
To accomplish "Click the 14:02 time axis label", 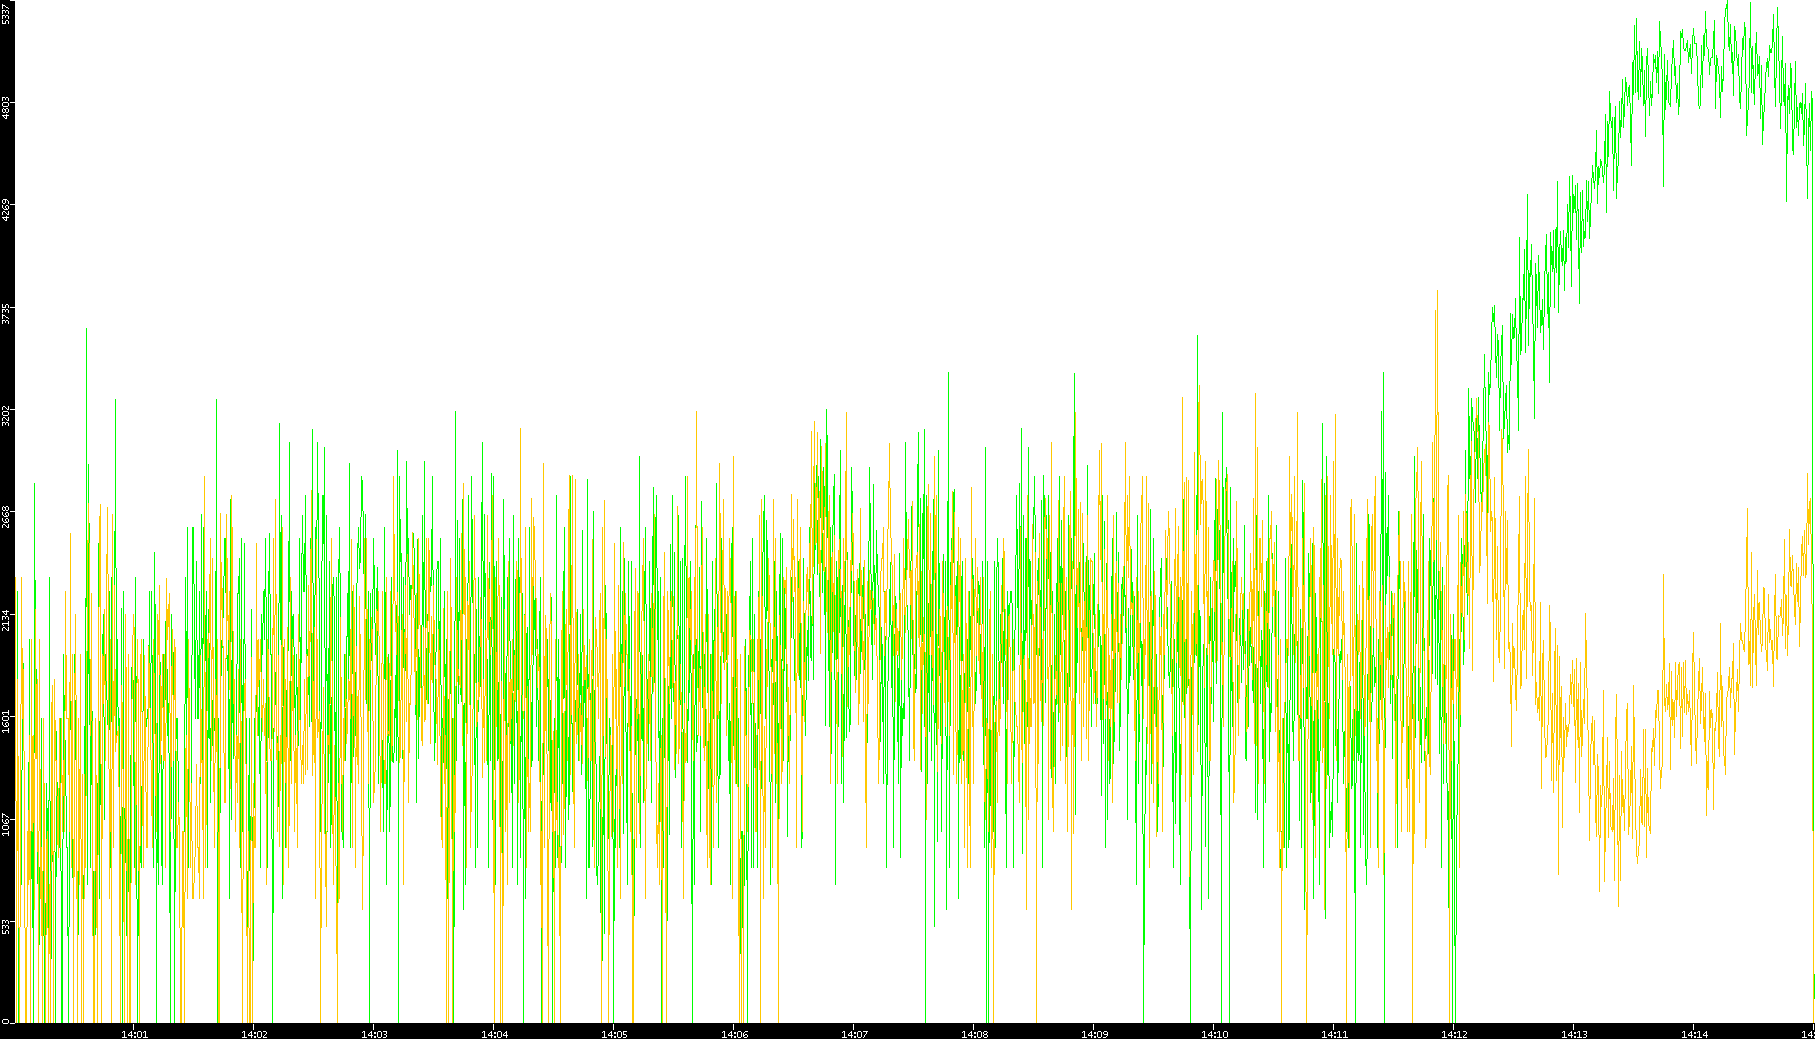I will pos(254,1033).
